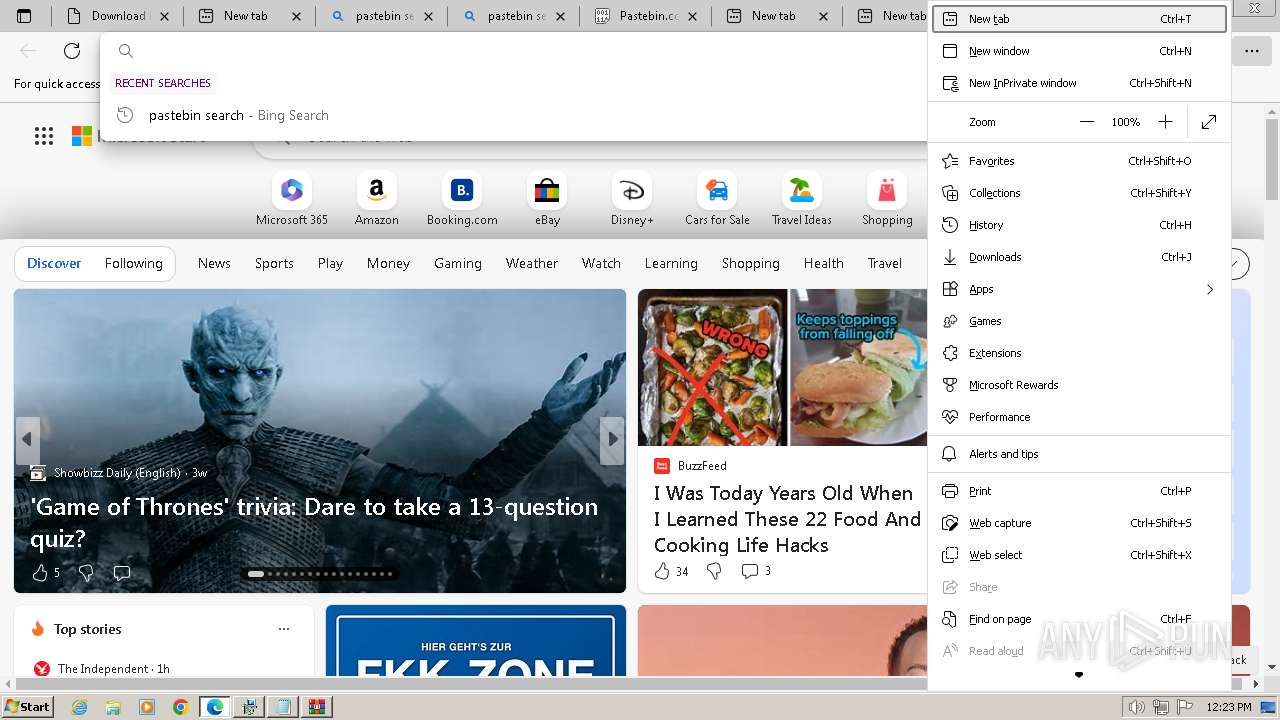
Task: Dislike the Game of Thrones trivia story
Action: click(86, 573)
